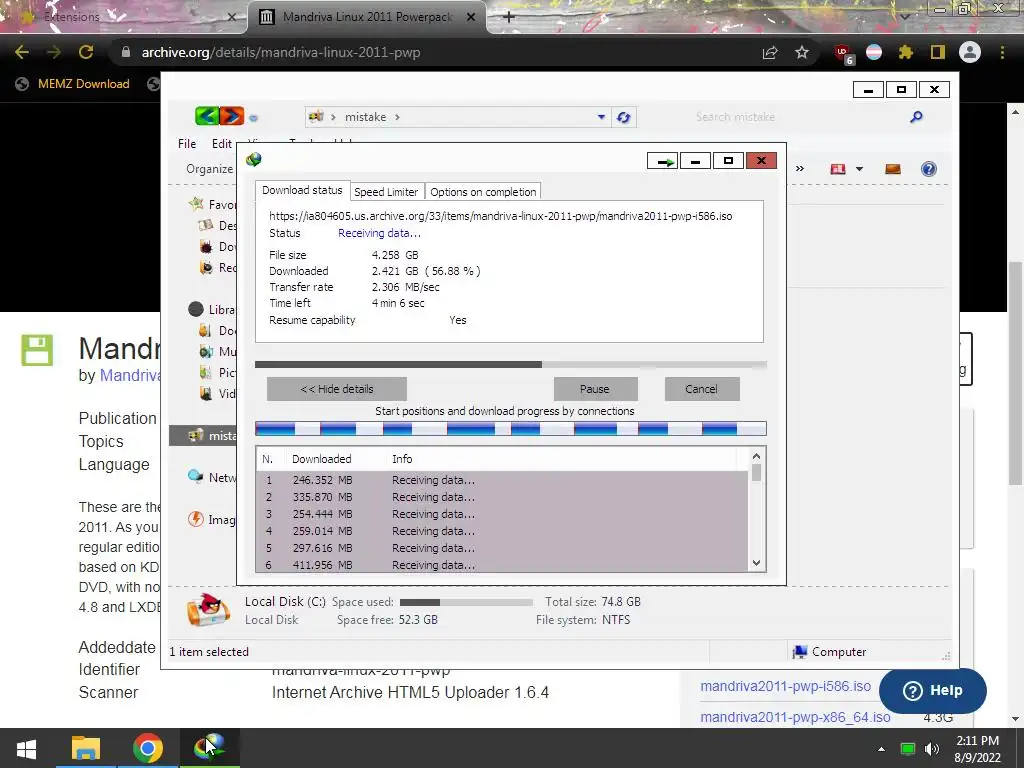Viewport: 1024px width, 768px height.
Task: Select the Mandriva Linux 2011 Powerpack tab
Action: tap(367, 17)
